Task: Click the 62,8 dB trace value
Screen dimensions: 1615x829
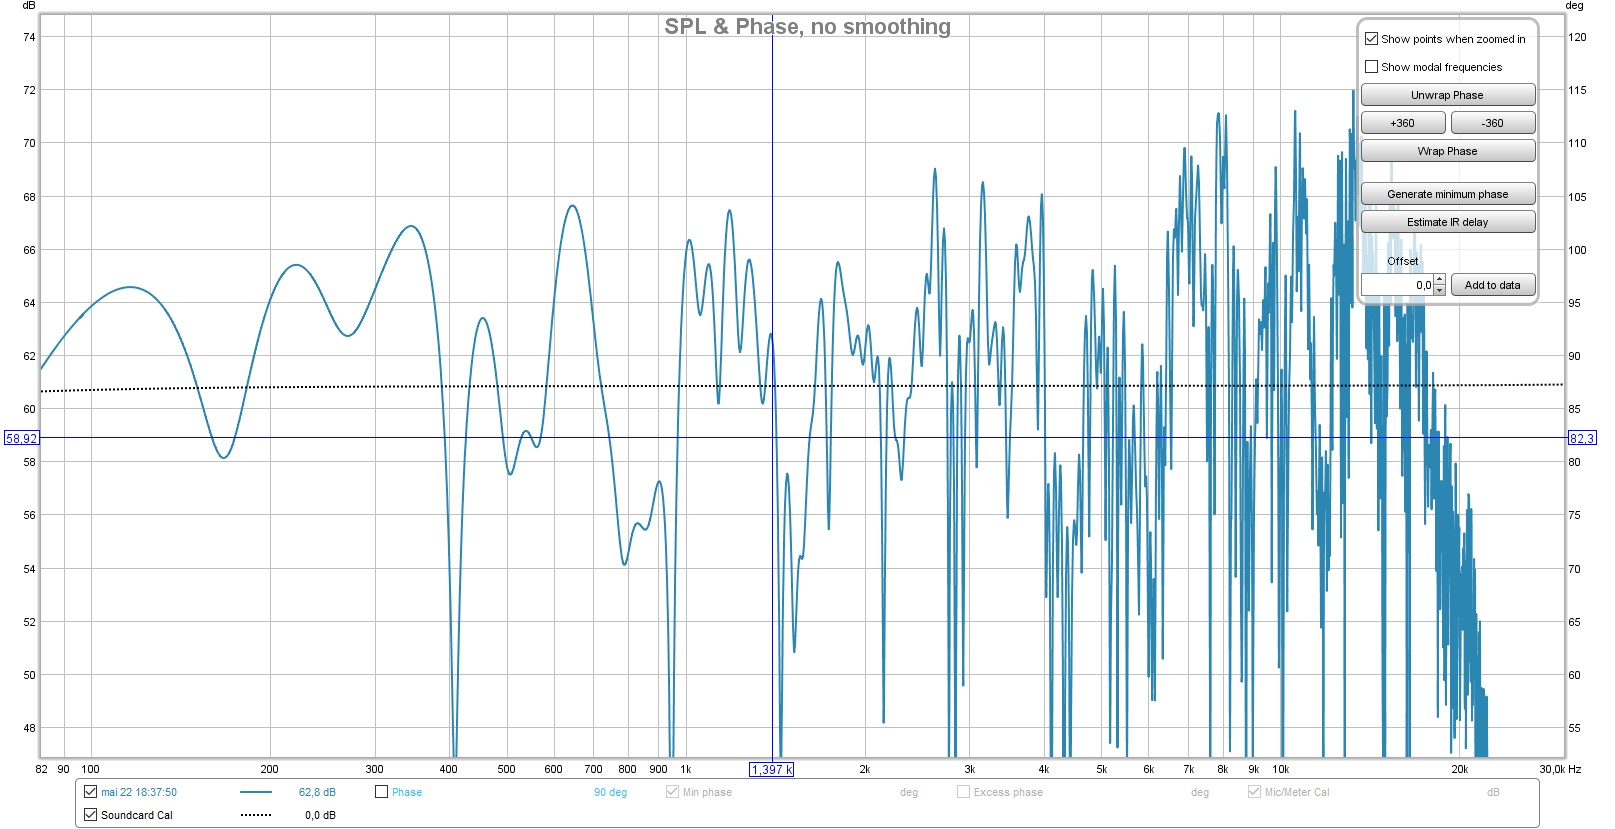Action: 317,792
